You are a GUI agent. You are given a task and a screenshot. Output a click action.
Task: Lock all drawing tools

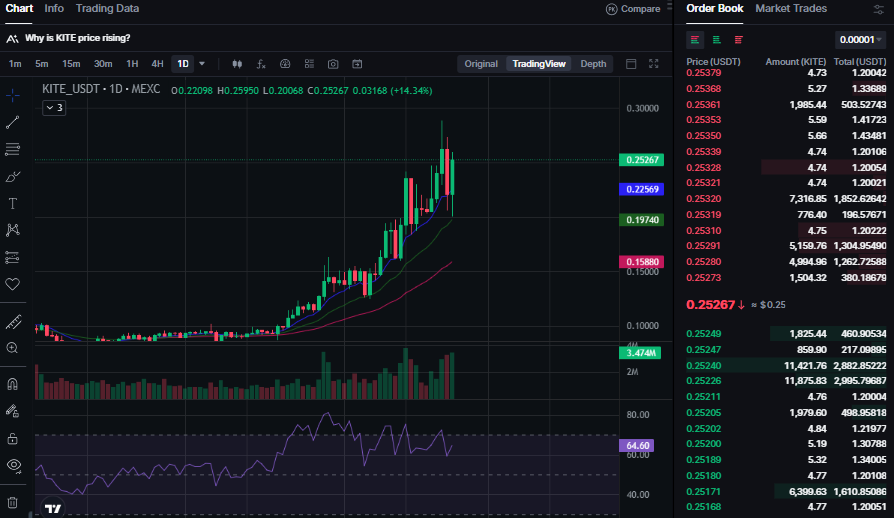[13, 438]
